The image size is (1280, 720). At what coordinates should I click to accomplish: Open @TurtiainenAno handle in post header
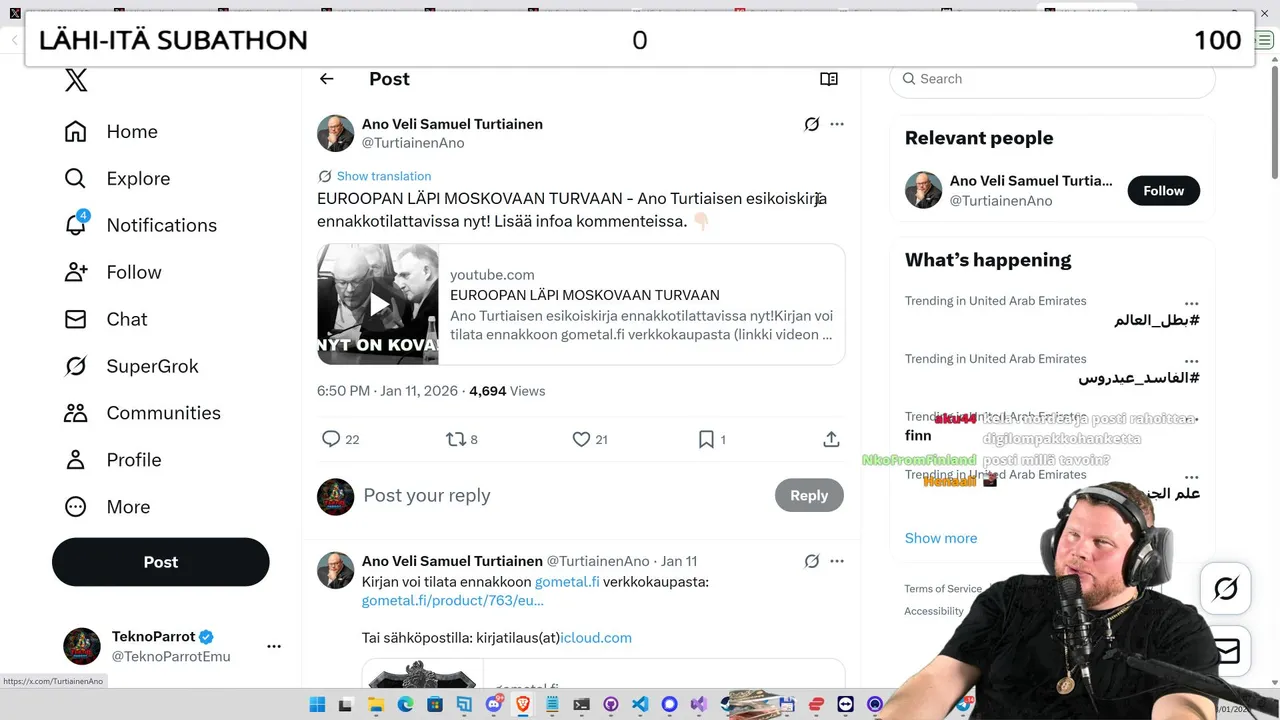point(413,143)
